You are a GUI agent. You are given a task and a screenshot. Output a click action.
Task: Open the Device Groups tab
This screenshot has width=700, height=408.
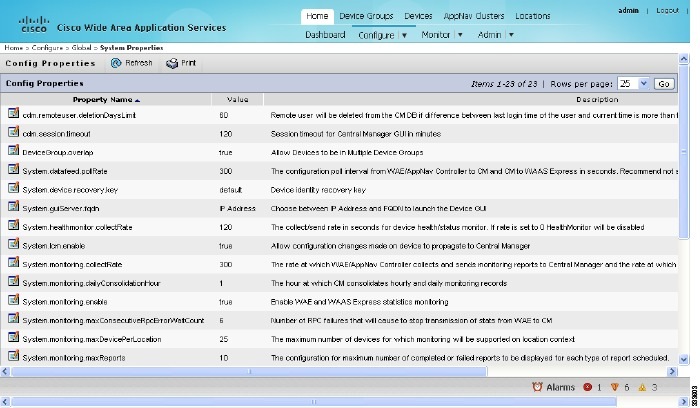click(x=366, y=16)
